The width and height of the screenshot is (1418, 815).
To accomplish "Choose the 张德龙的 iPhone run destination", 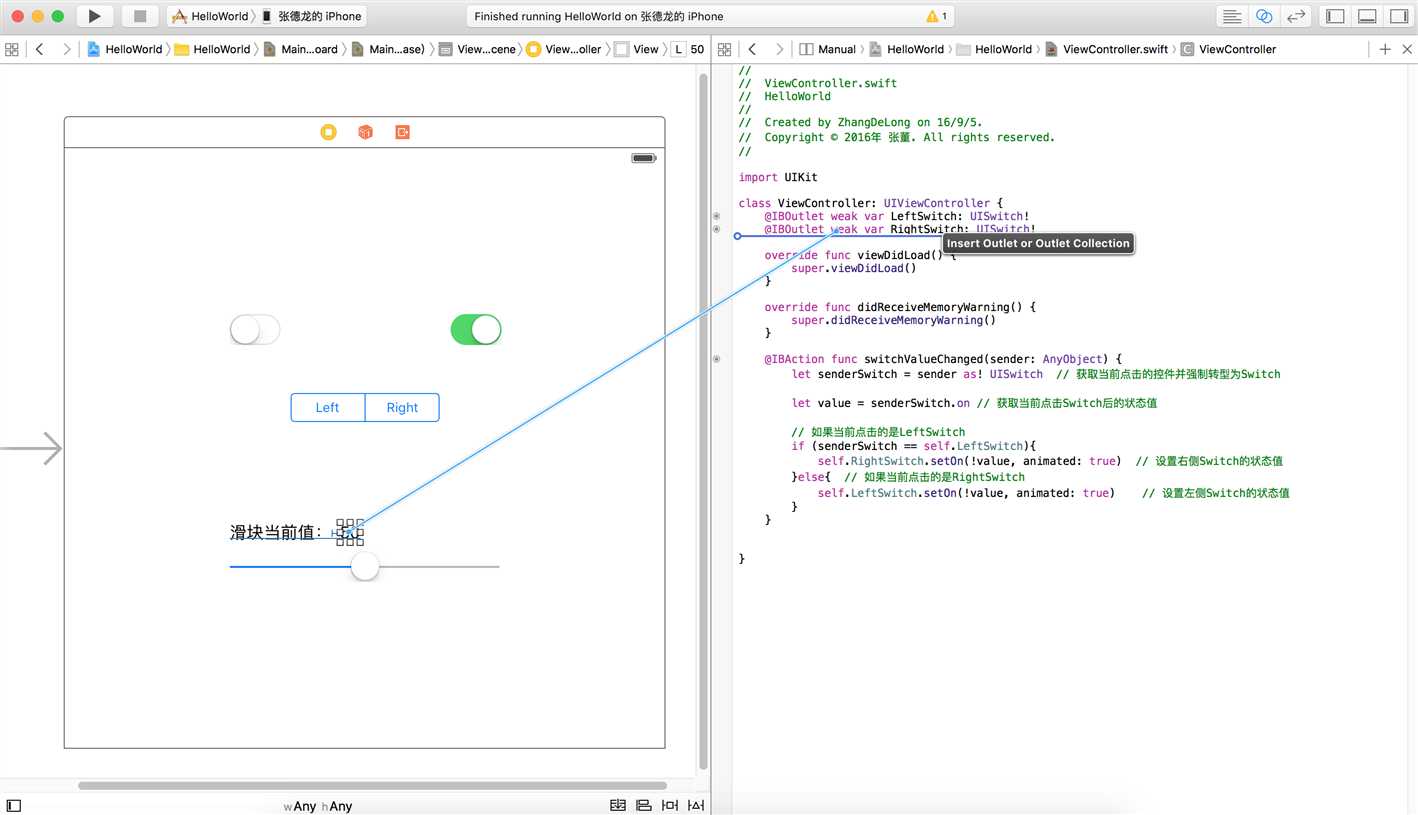I will [311, 16].
